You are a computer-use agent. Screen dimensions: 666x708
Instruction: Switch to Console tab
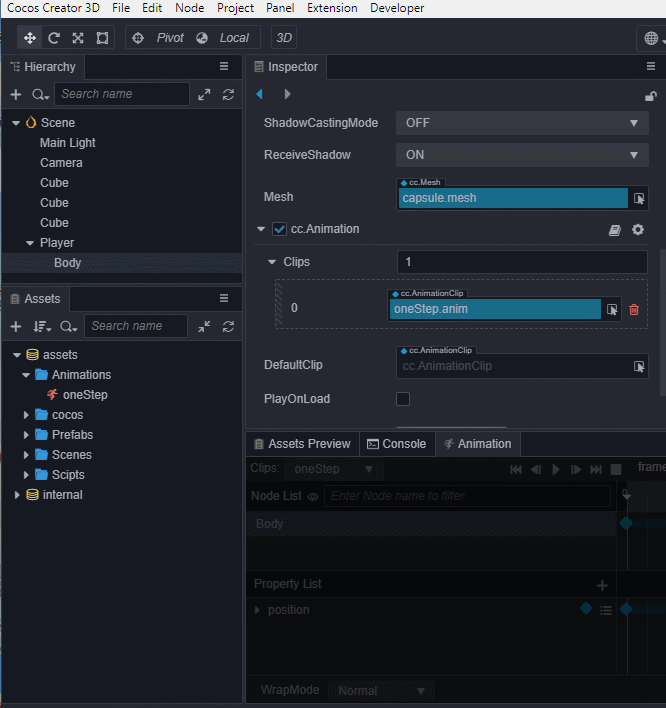[x=397, y=444]
